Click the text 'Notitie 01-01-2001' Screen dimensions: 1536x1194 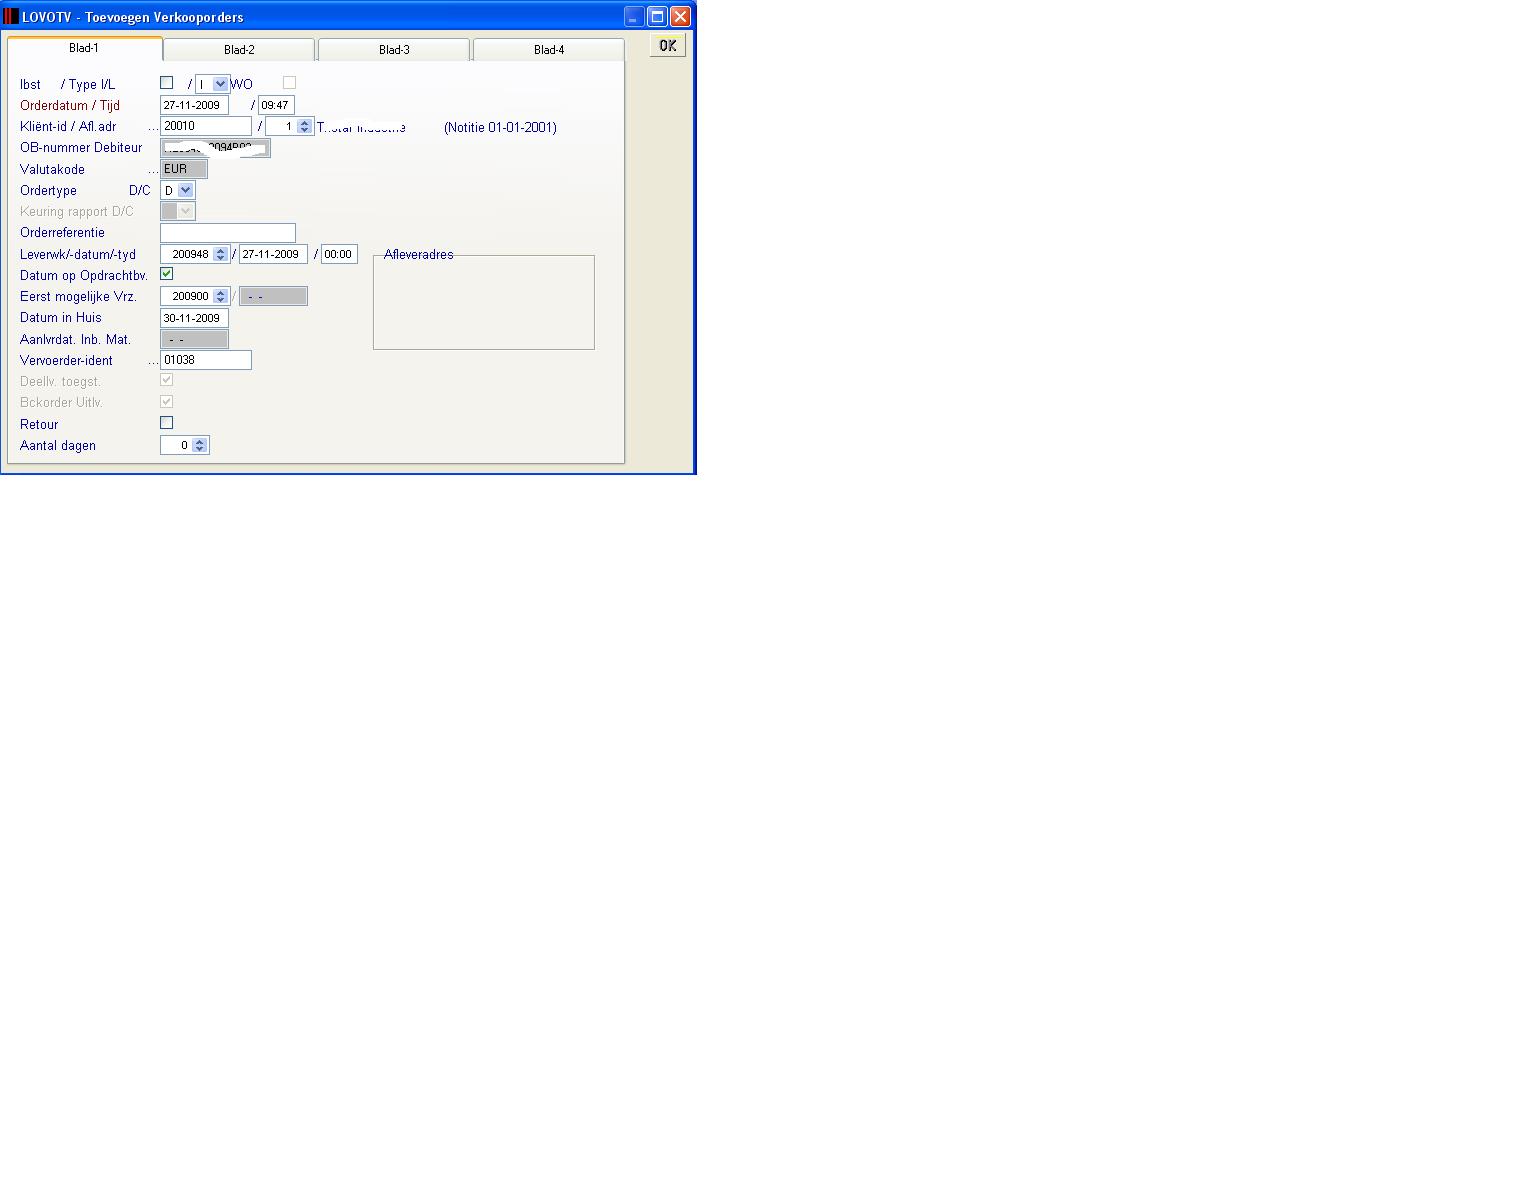500,127
